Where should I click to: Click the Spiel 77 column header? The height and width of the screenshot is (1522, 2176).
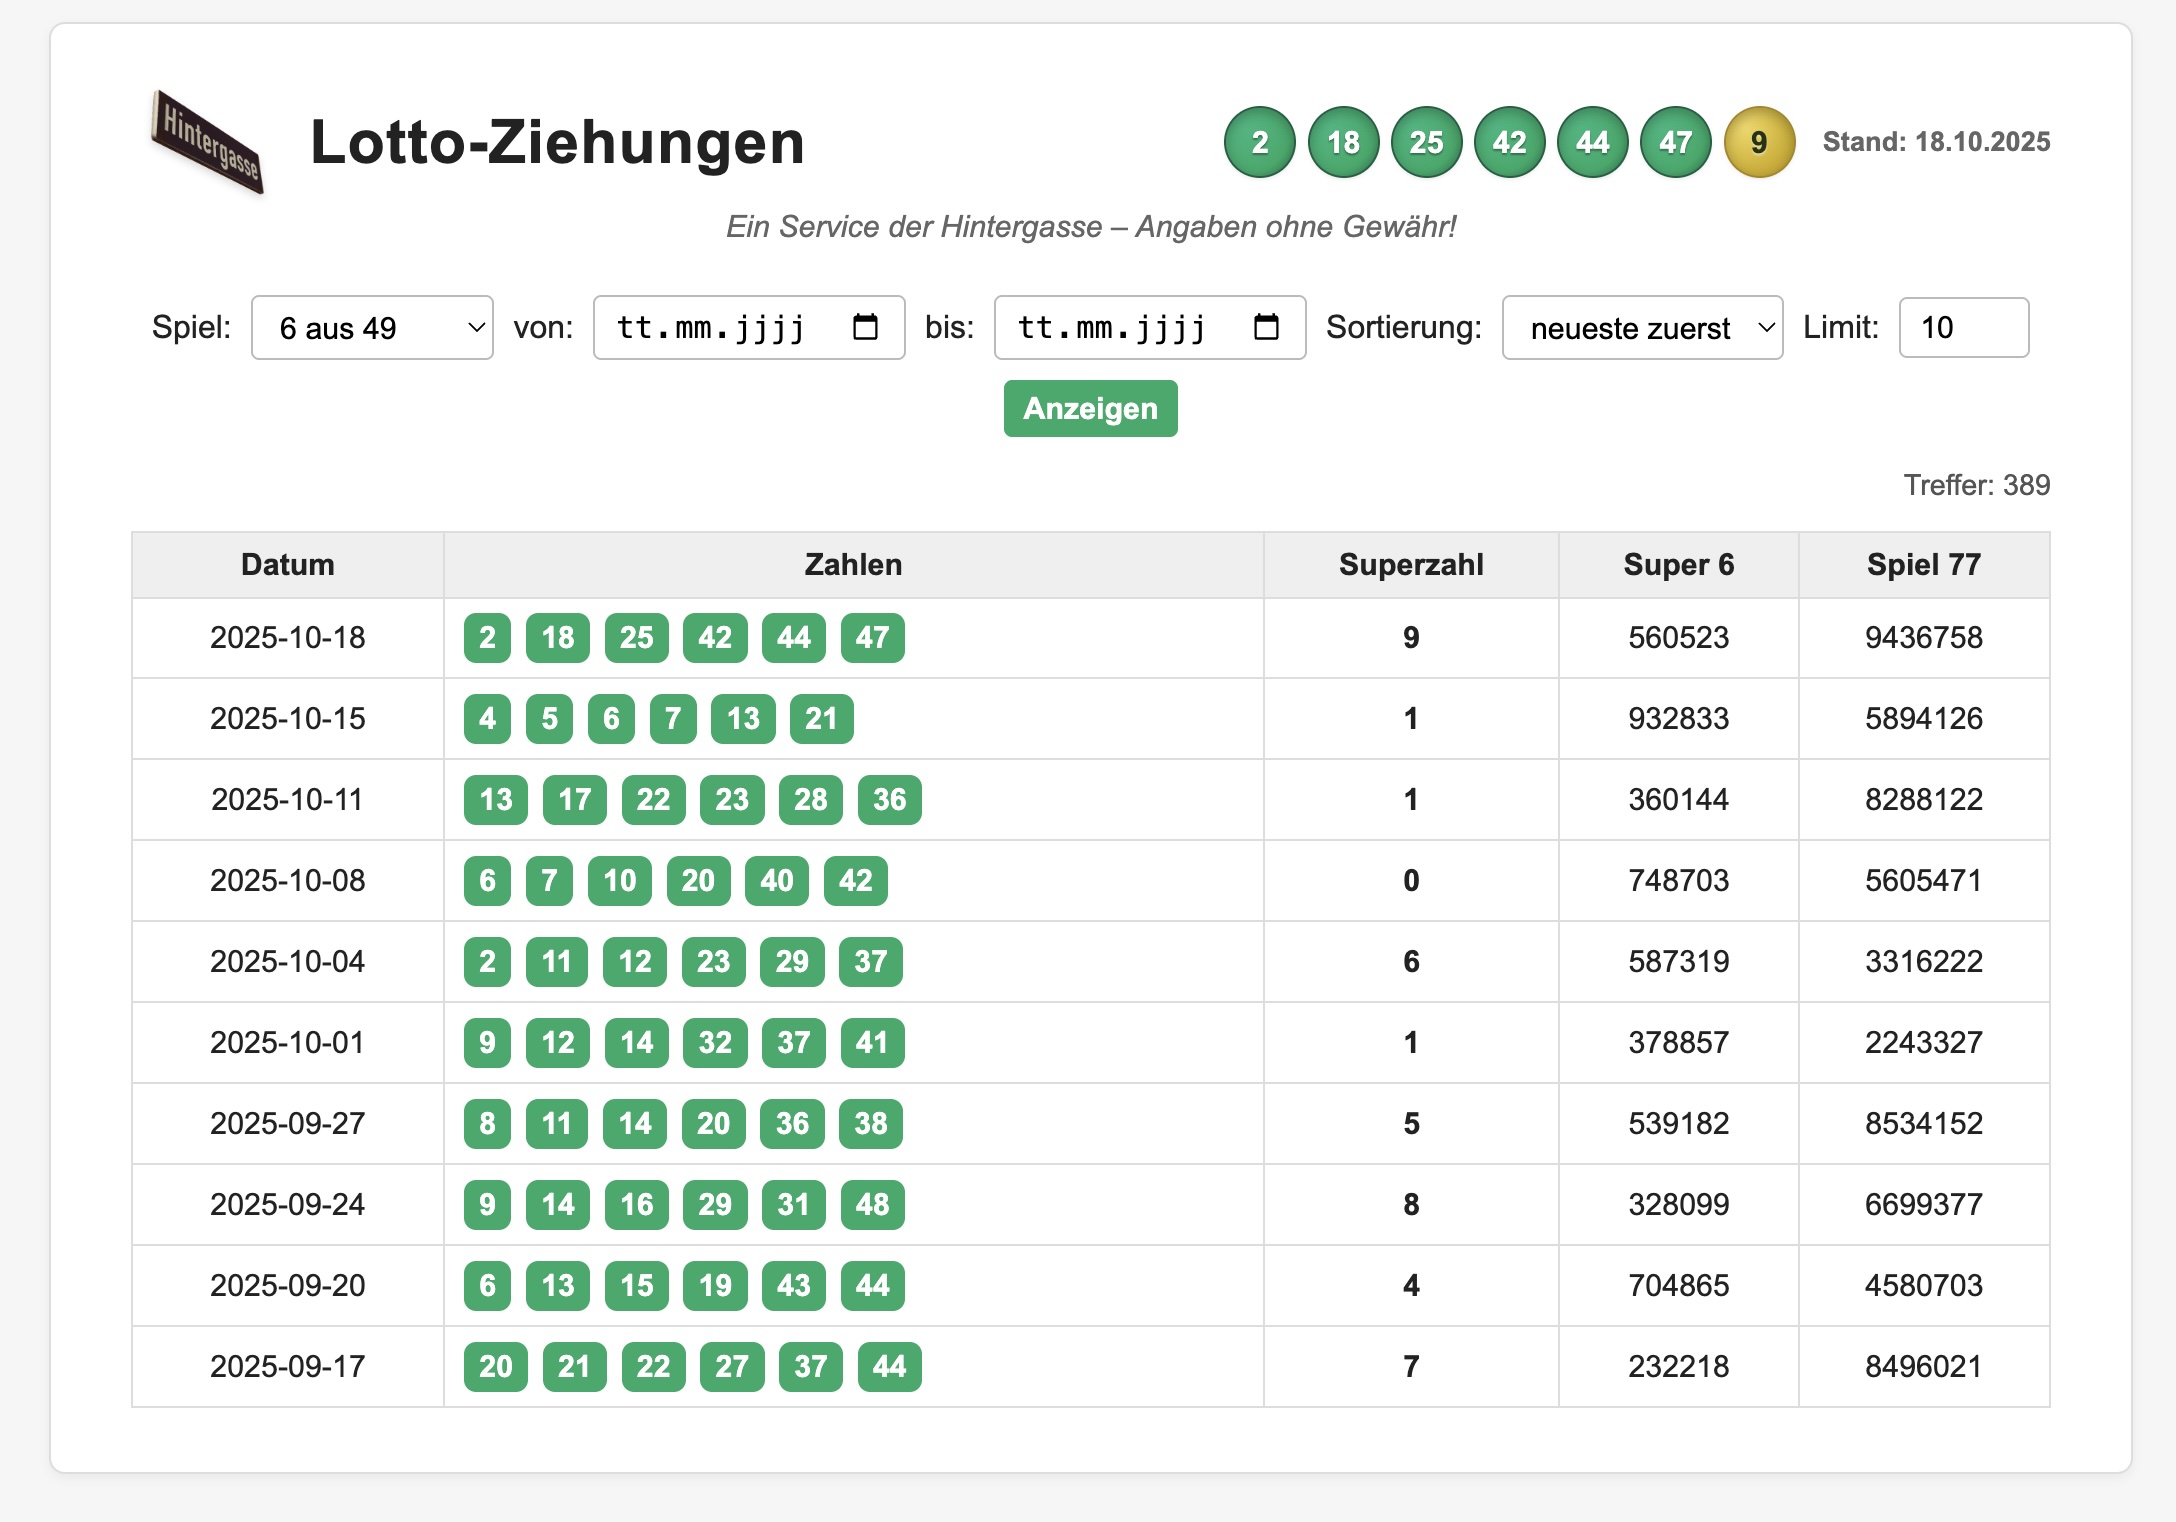[x=1923, y=565]
